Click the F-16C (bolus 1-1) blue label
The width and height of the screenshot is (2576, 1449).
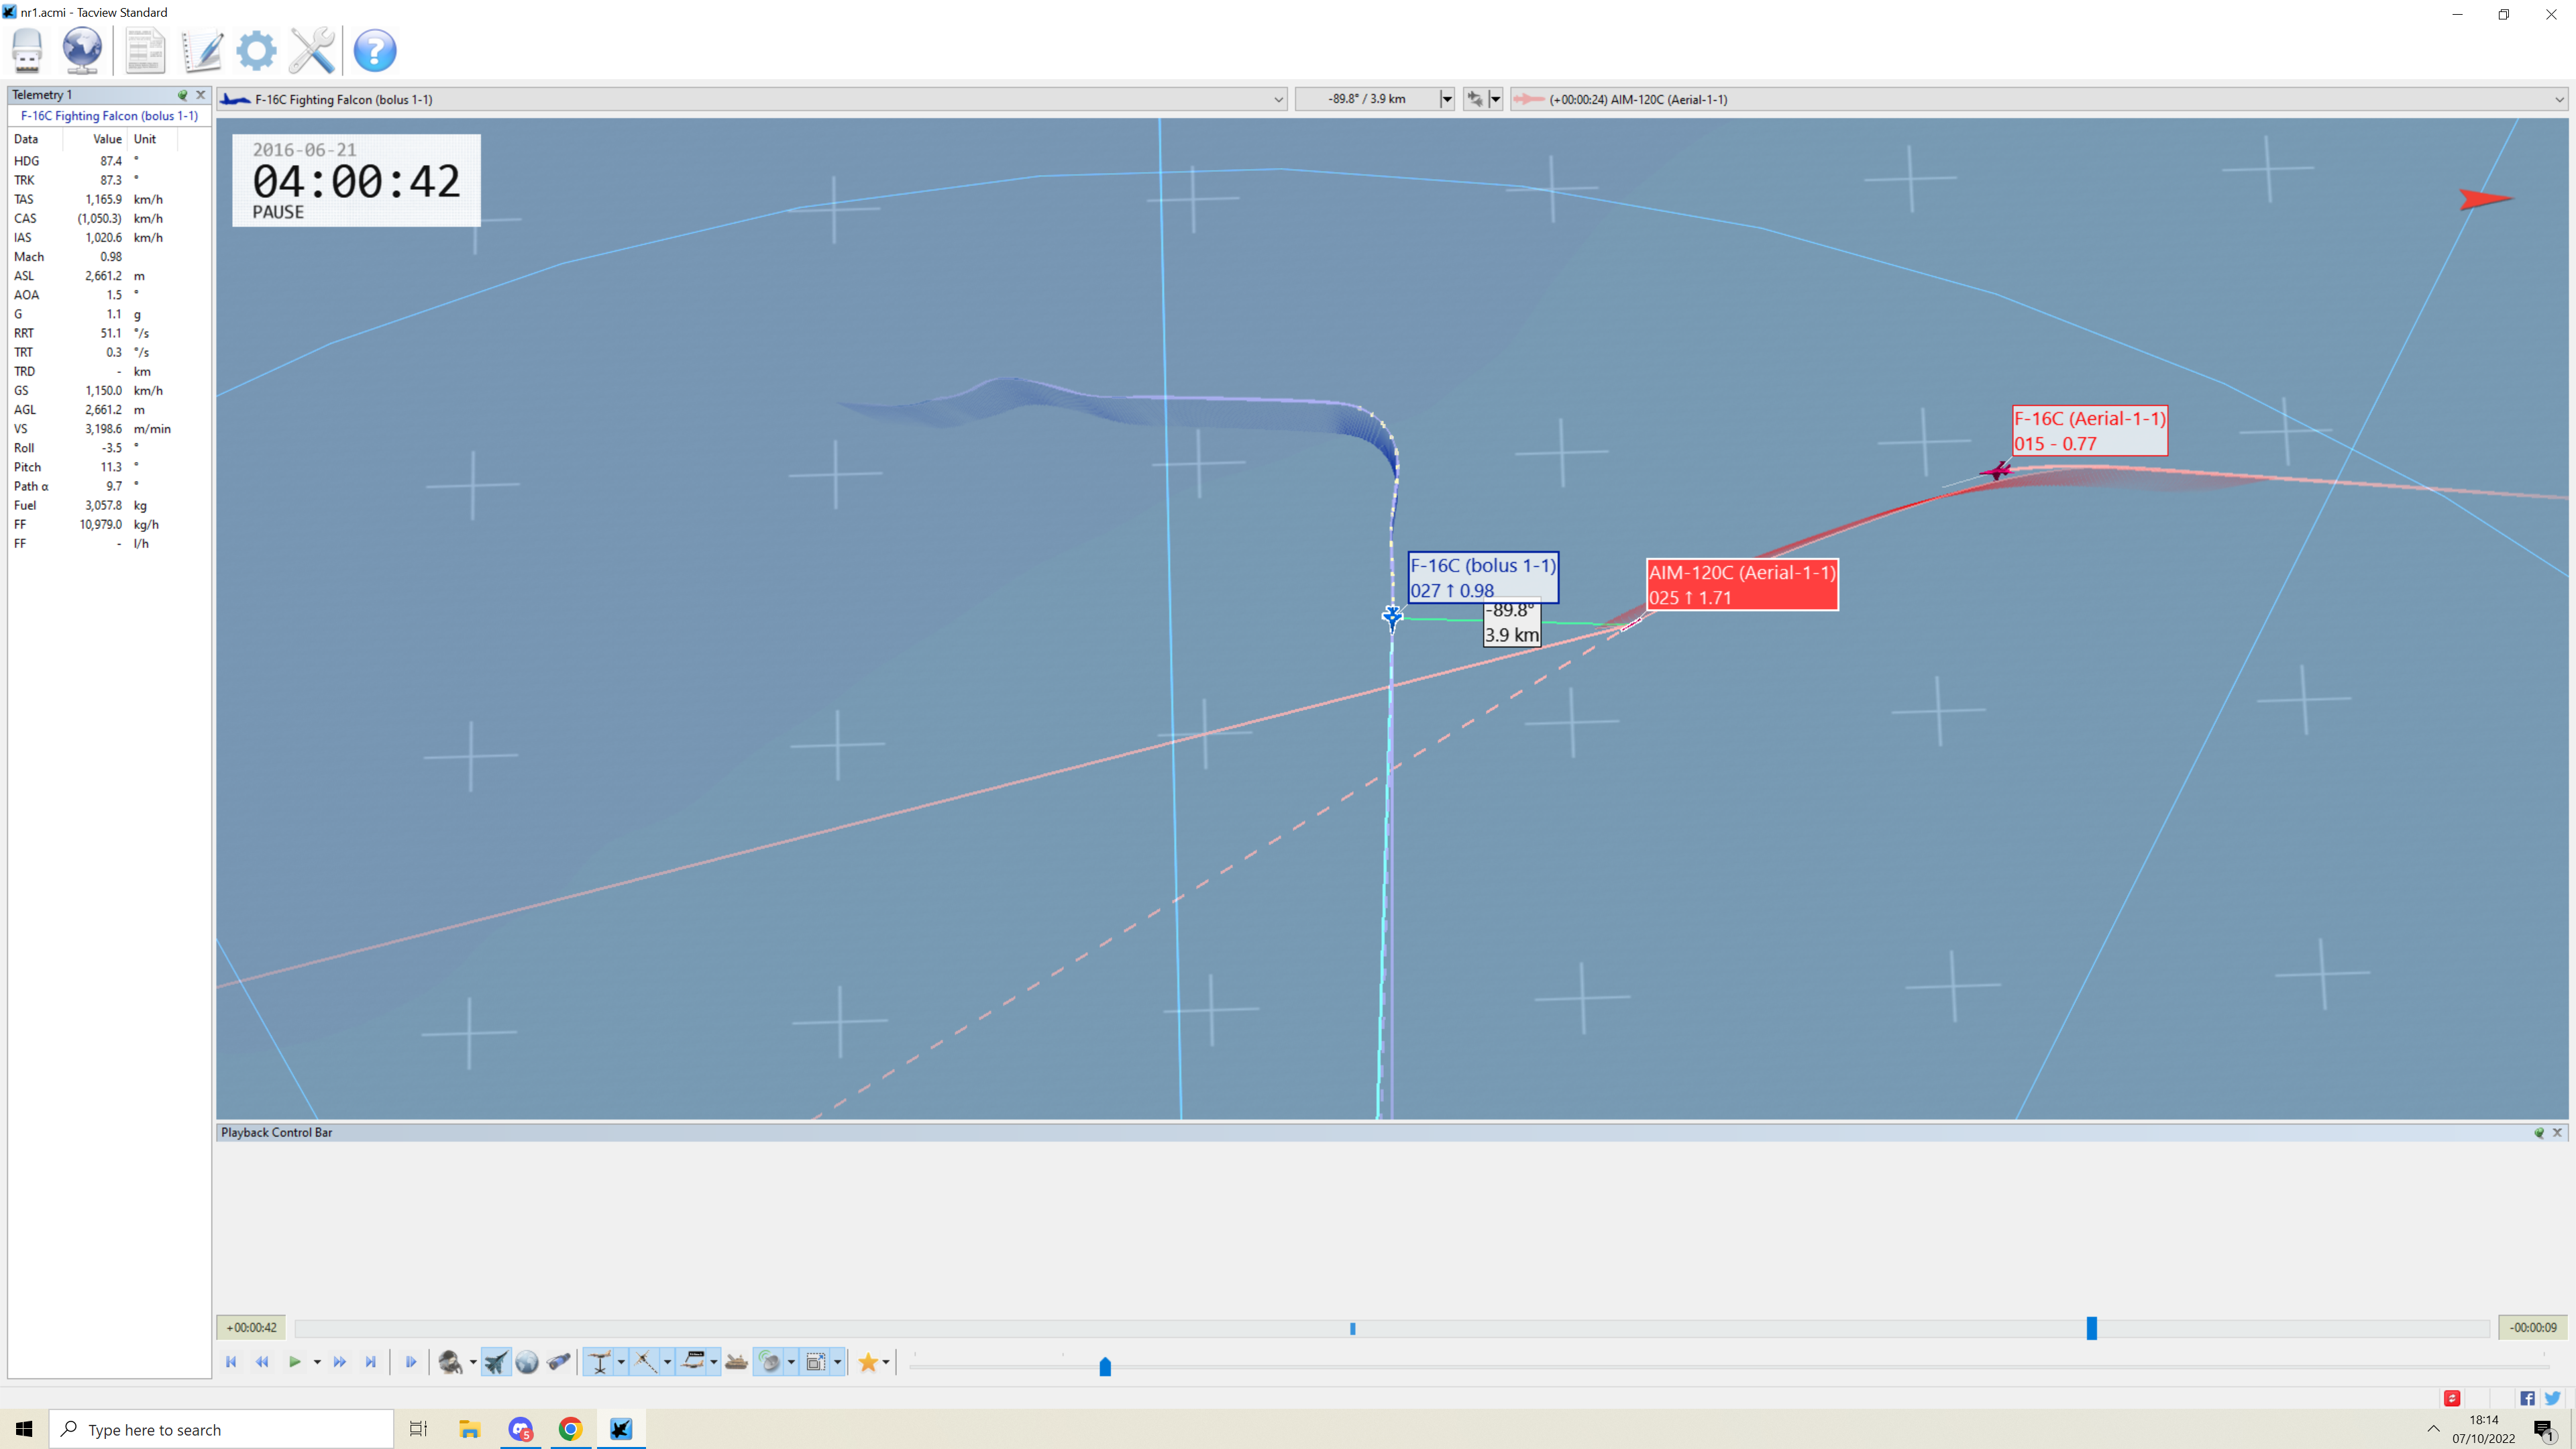(1483, 577)
